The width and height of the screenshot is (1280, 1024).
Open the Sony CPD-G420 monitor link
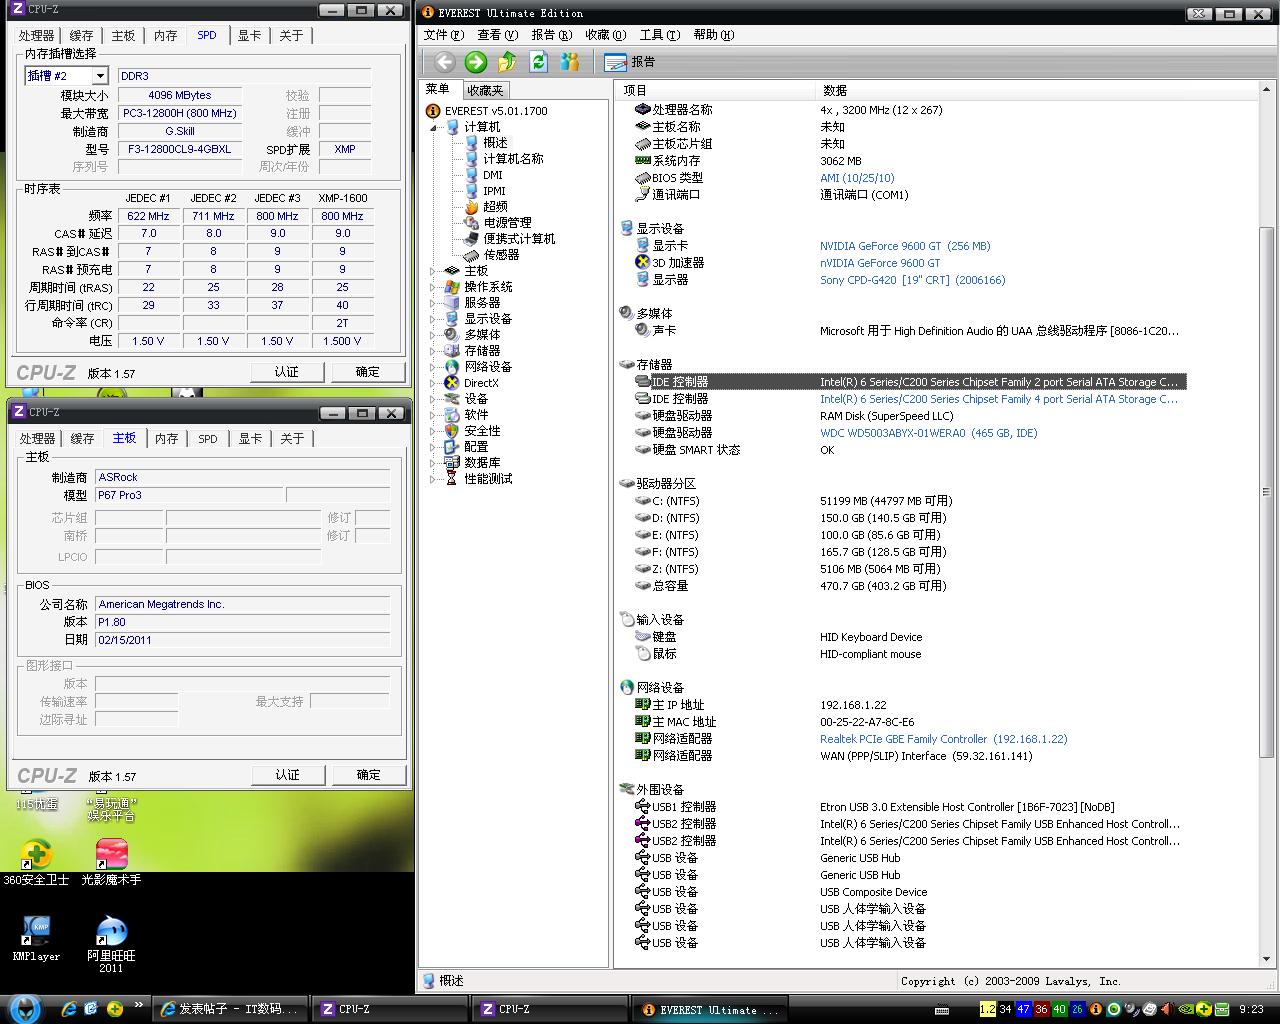coord(912,280)
